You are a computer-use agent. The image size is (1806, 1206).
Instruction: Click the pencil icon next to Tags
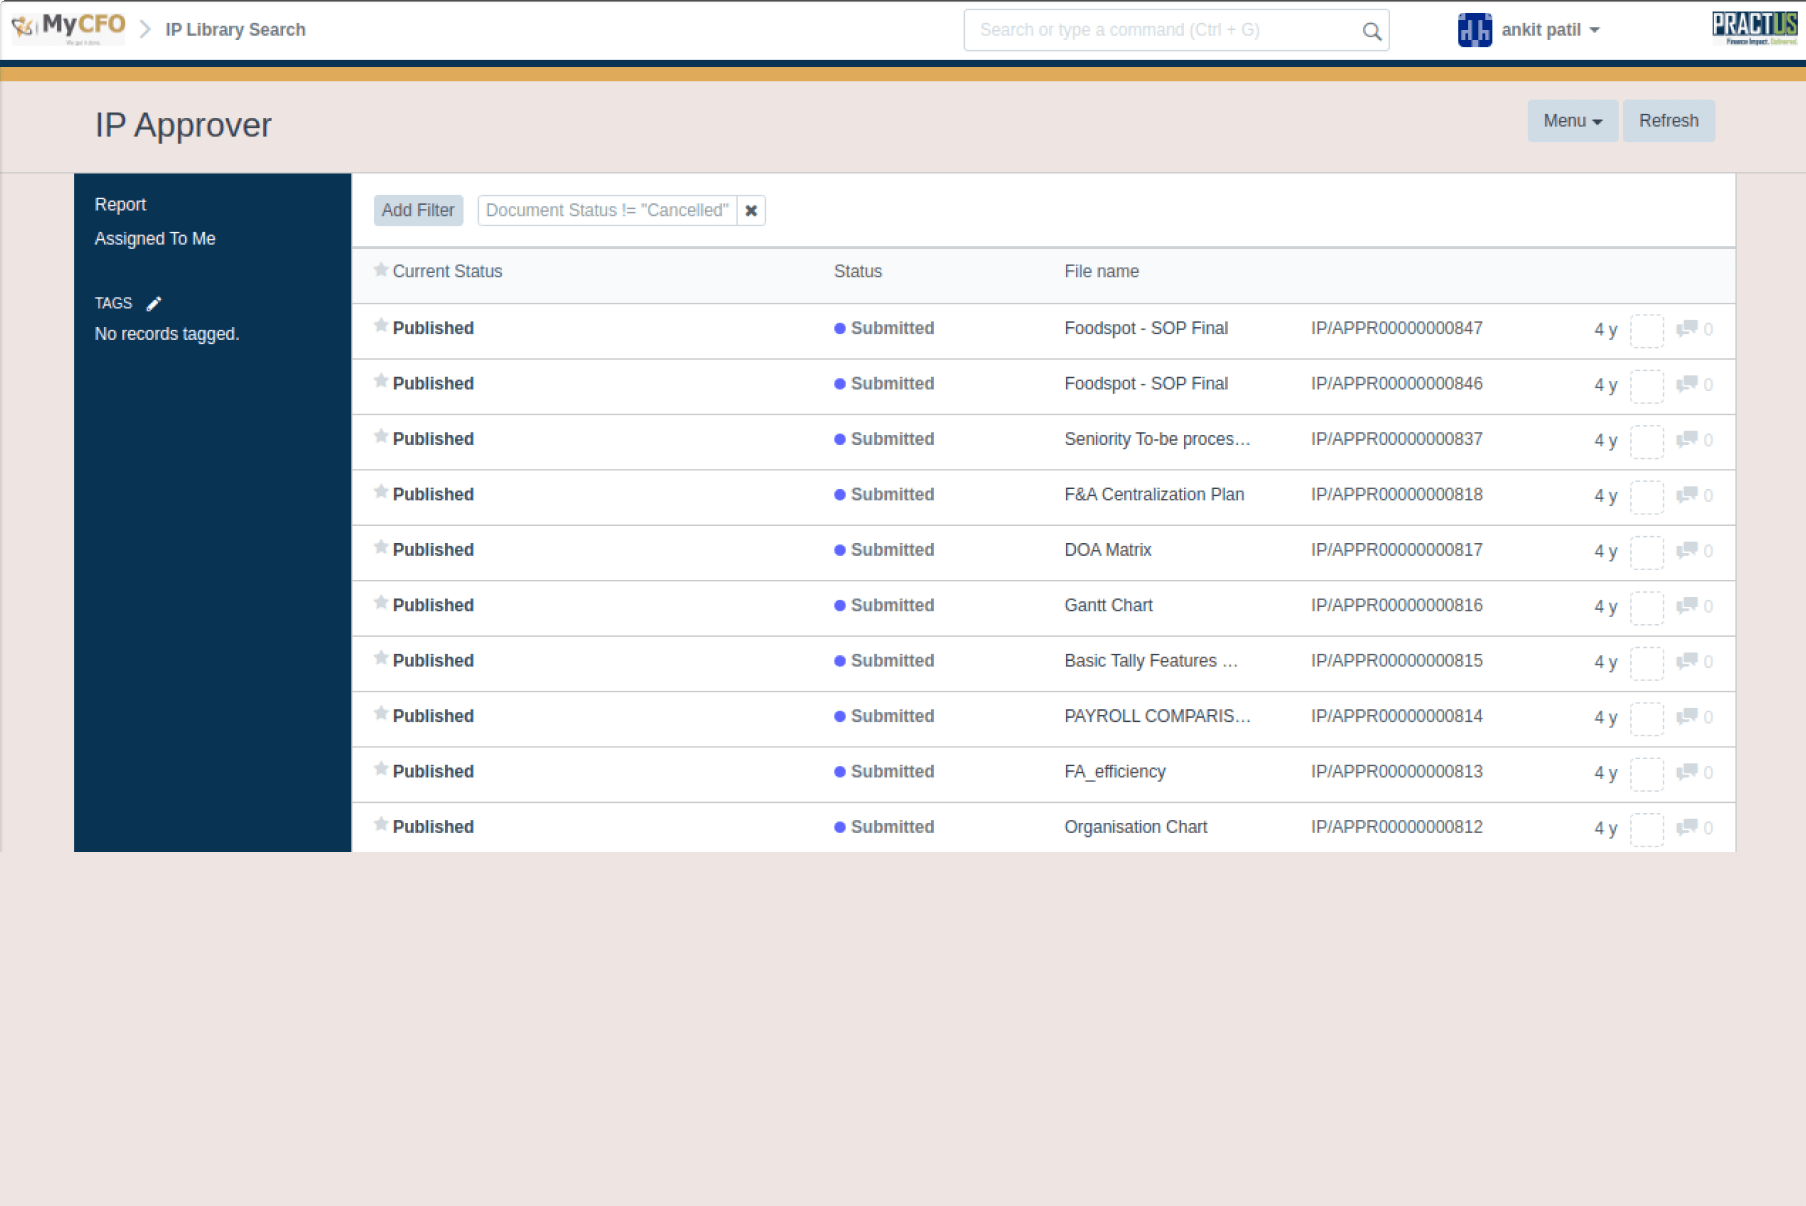154,304
